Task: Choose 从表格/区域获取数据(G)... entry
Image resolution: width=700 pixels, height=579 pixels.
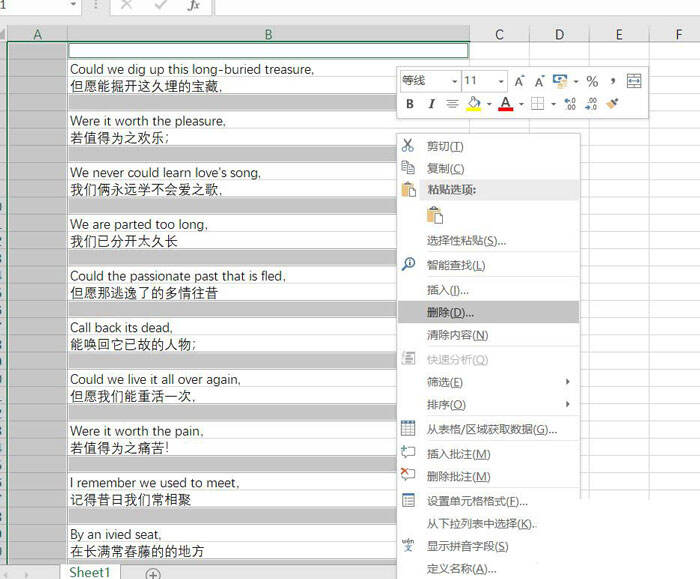Action: point(488,429)
